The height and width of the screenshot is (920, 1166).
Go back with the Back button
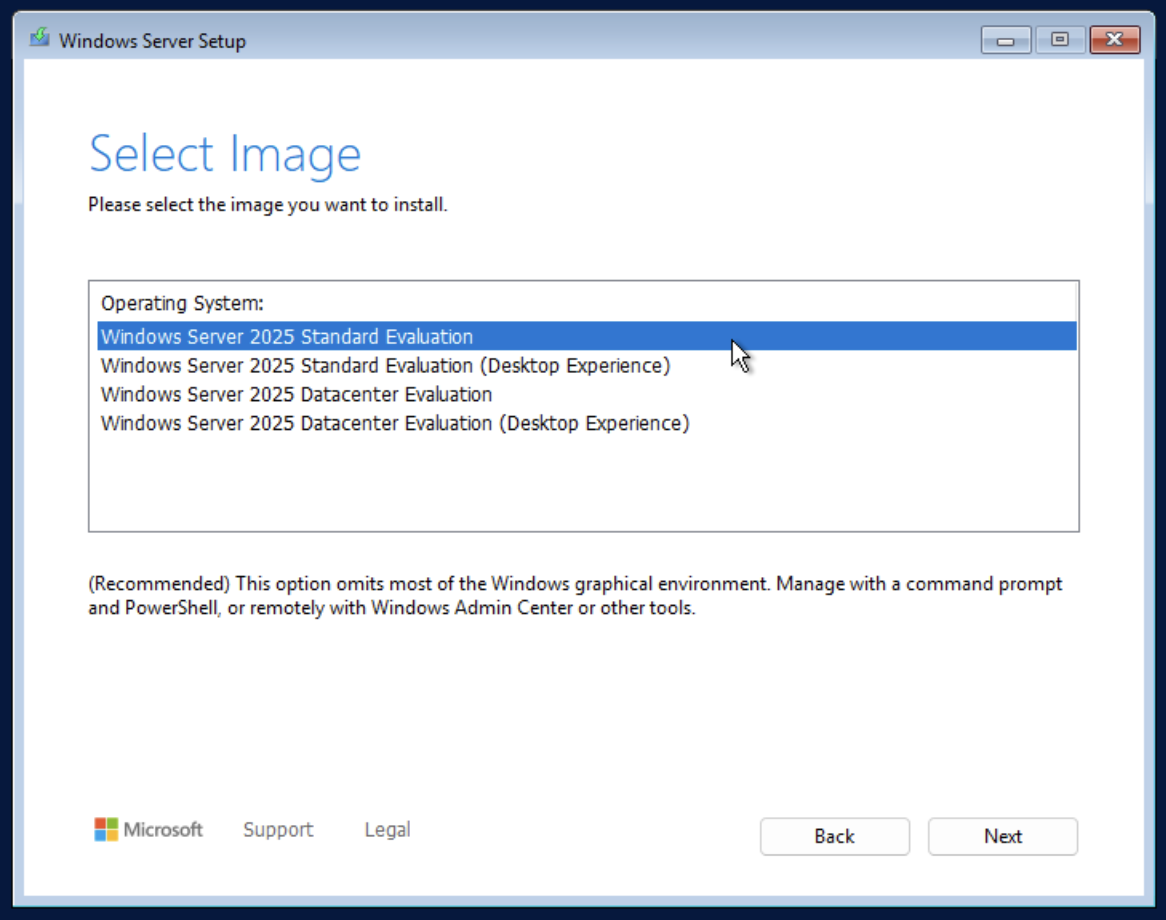pyautogui.click(x=834, y=837)
